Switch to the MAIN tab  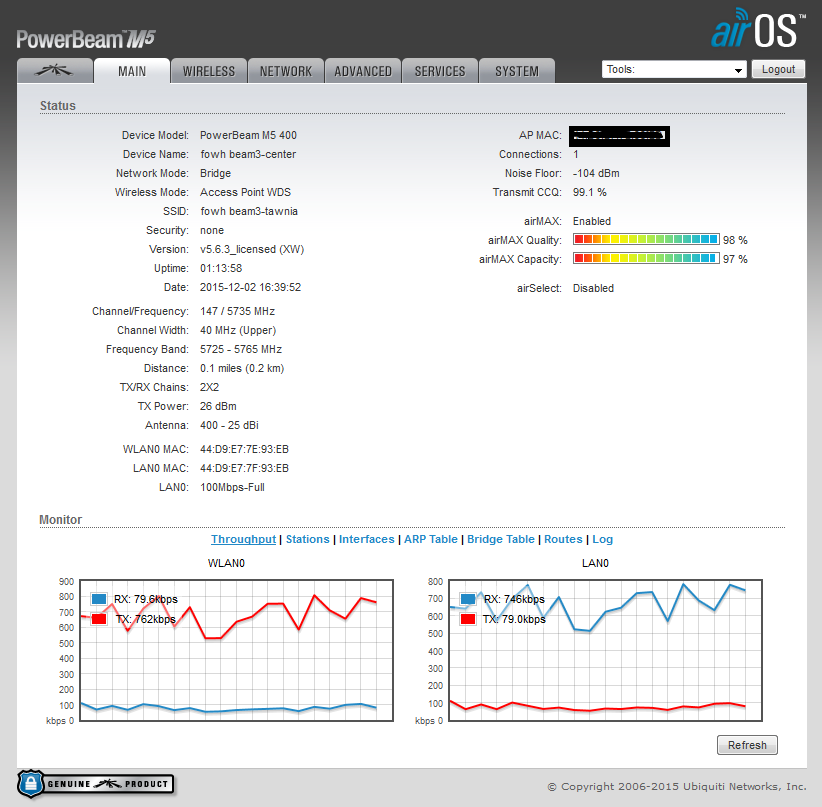(x=131, y=71)
